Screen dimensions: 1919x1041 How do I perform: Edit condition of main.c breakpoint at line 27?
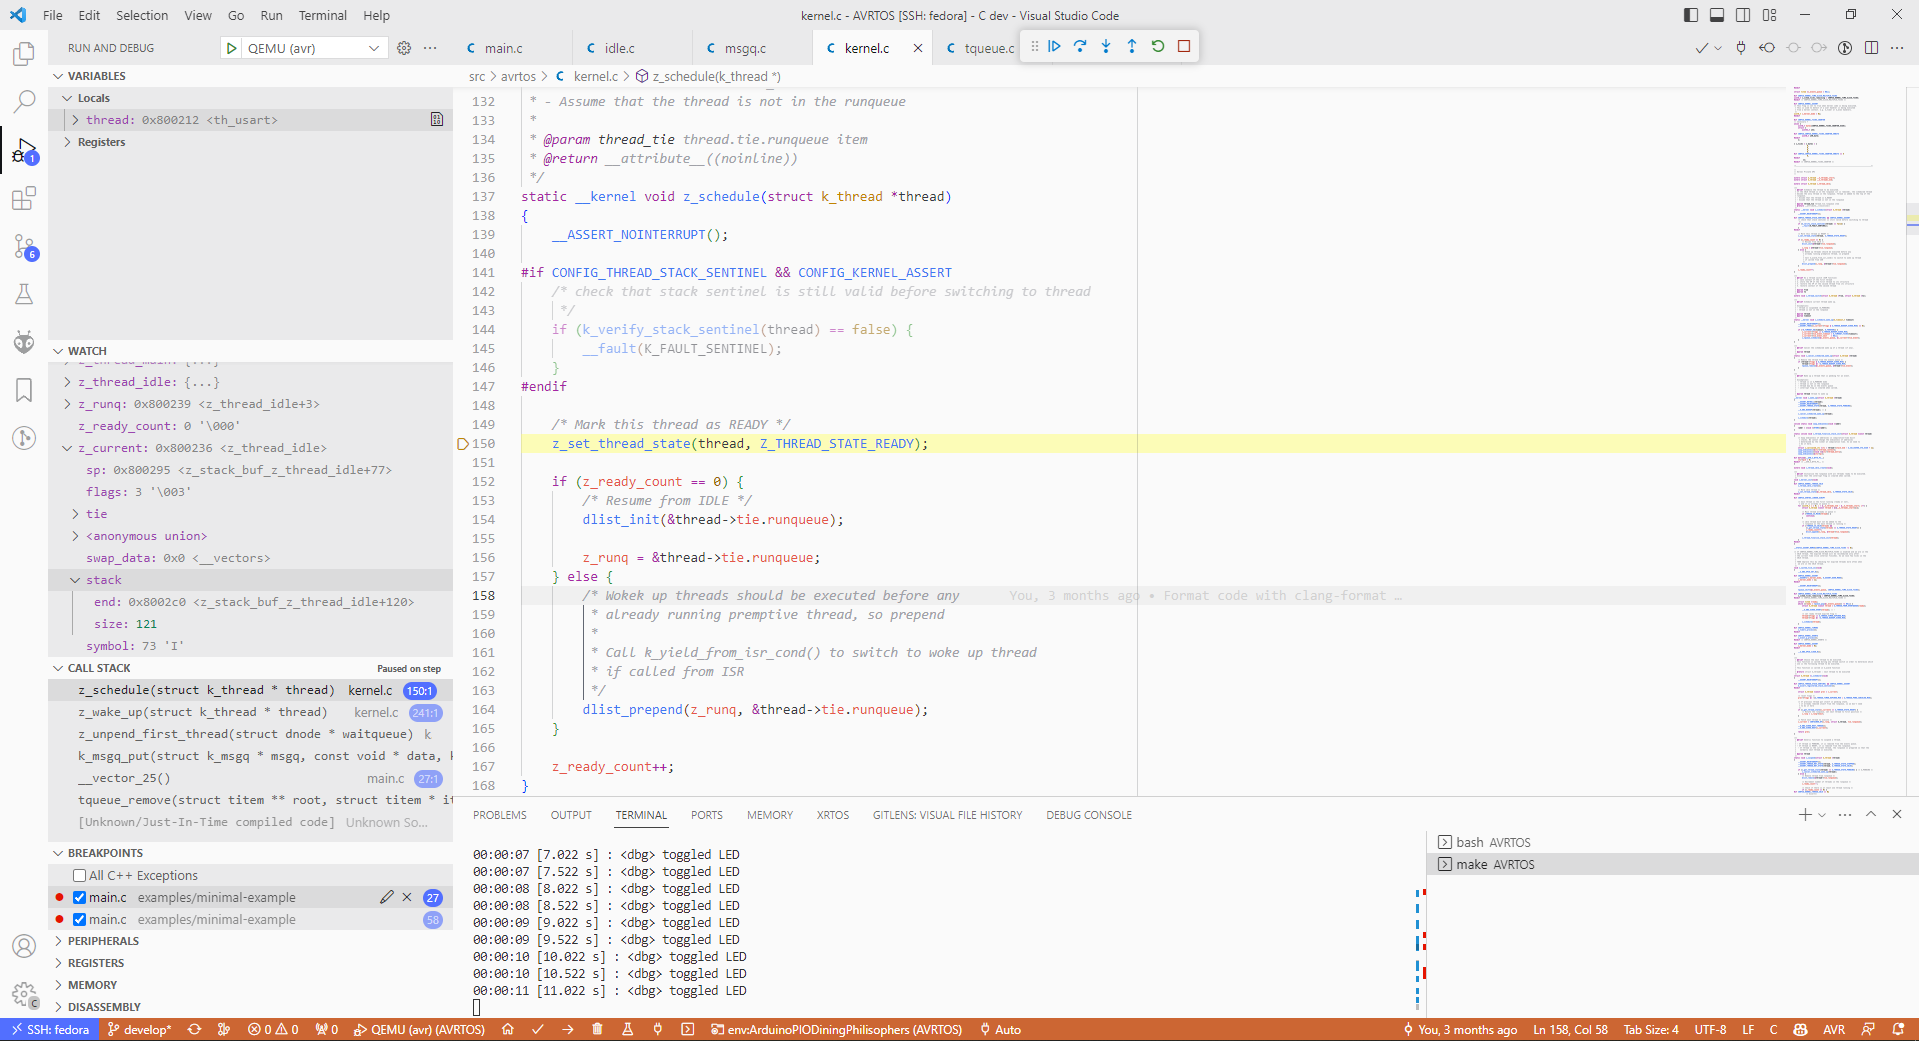(387, 897)
